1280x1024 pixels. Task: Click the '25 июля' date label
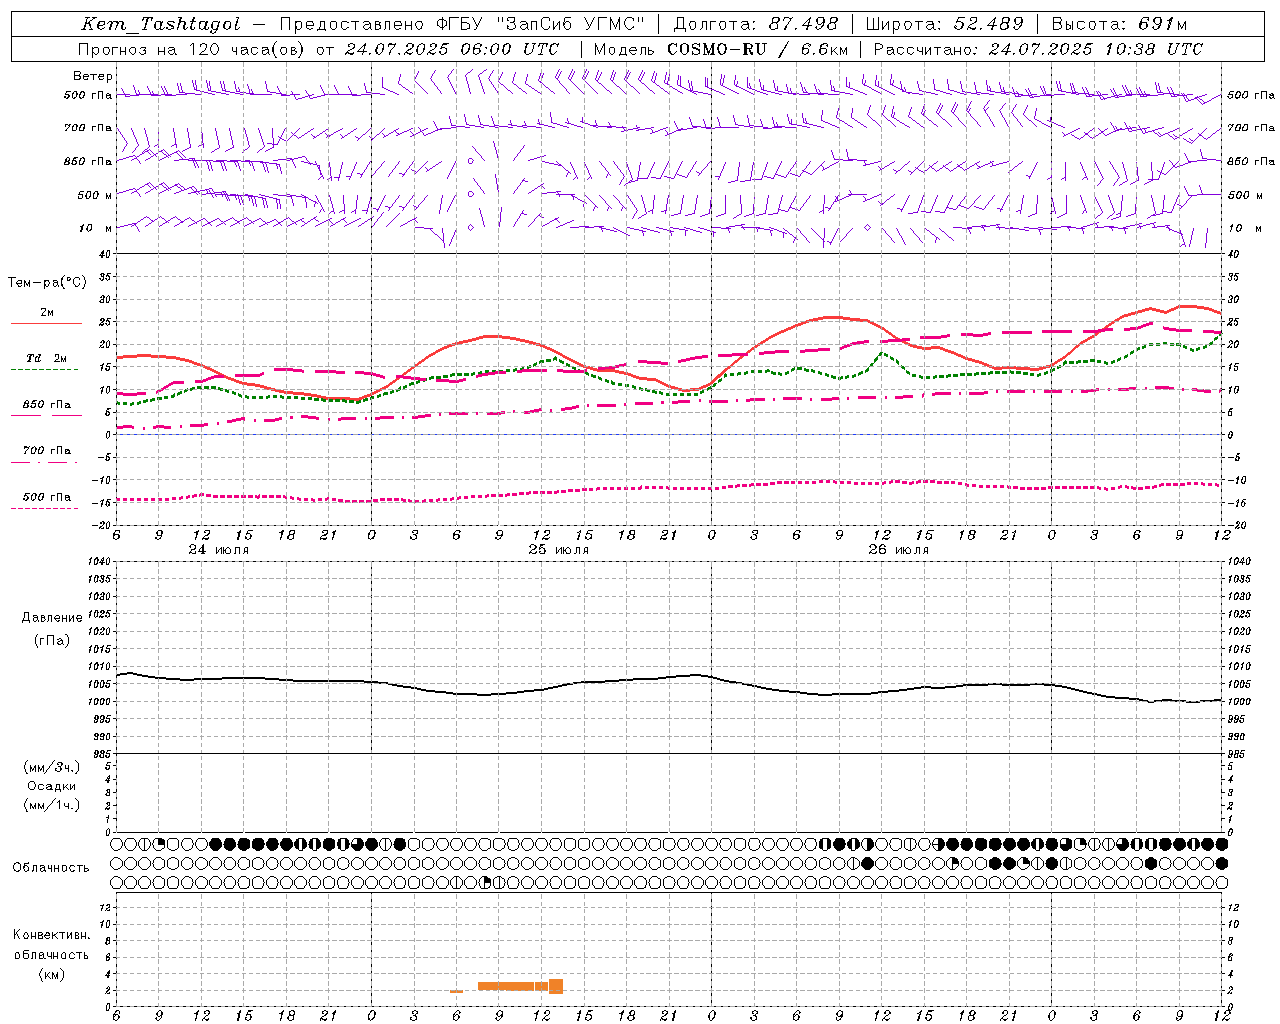(559, 549)
